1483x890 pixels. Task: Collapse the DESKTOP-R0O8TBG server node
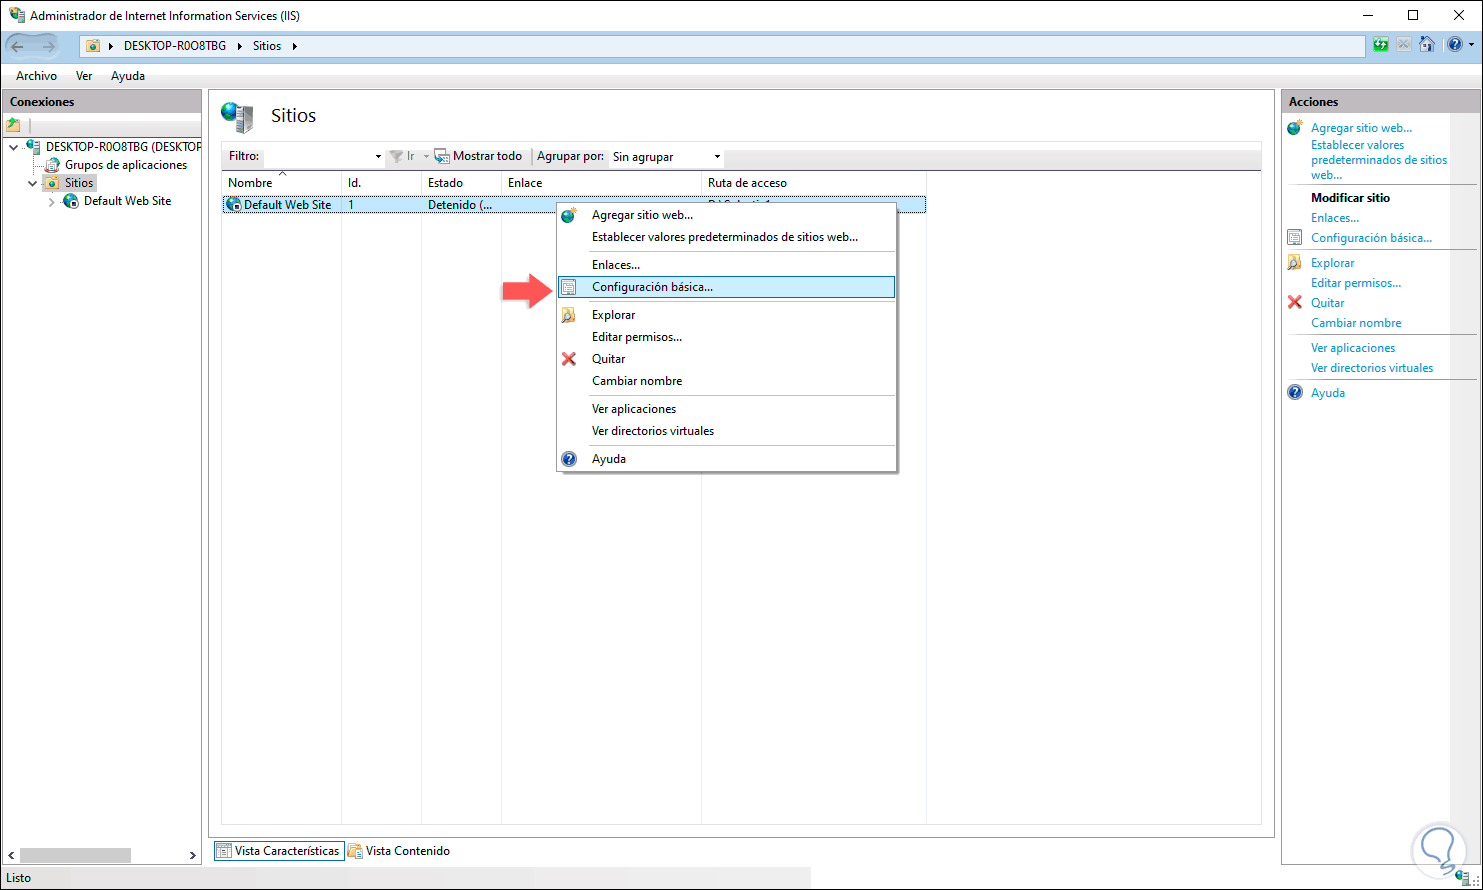[13, 147]
